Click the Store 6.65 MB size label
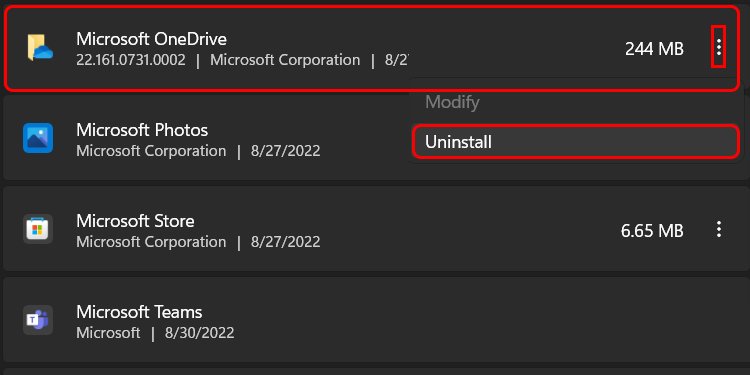Screen dimensions: 750x375 coord(652,231)
